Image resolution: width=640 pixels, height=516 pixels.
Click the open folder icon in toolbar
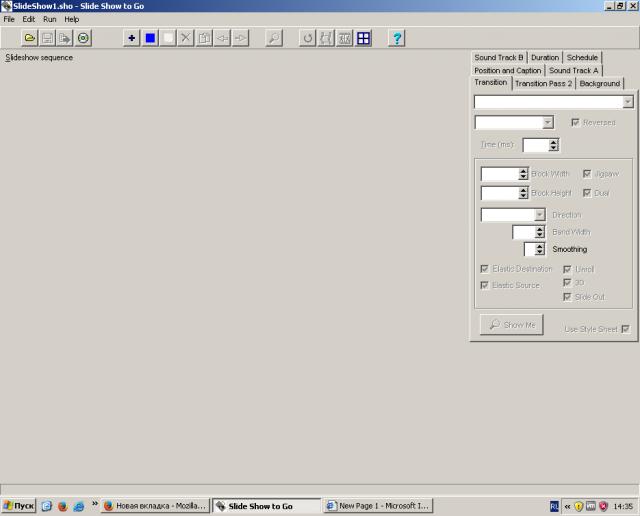[30, 38]
